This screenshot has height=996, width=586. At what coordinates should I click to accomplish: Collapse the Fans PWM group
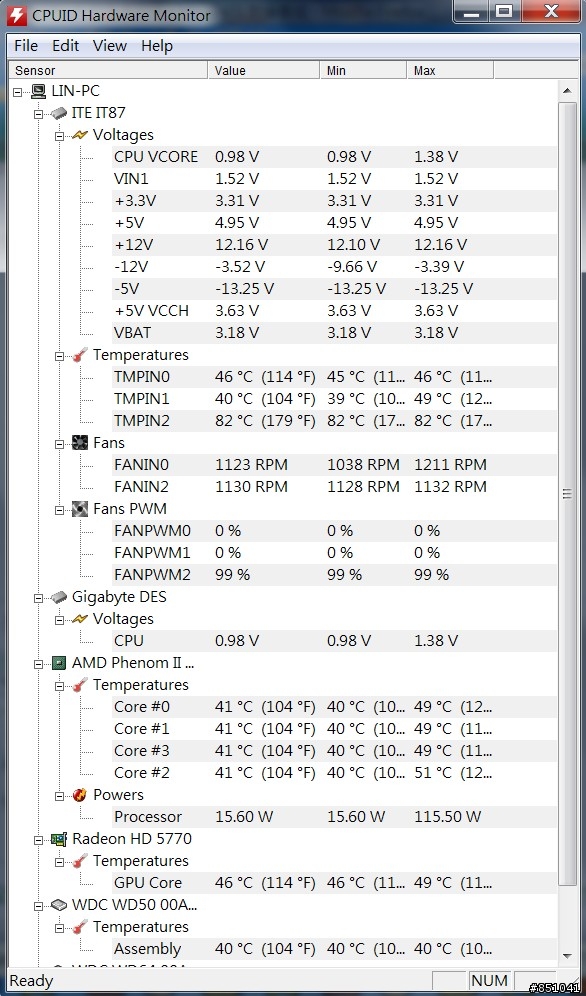click(x=60, y=509)
